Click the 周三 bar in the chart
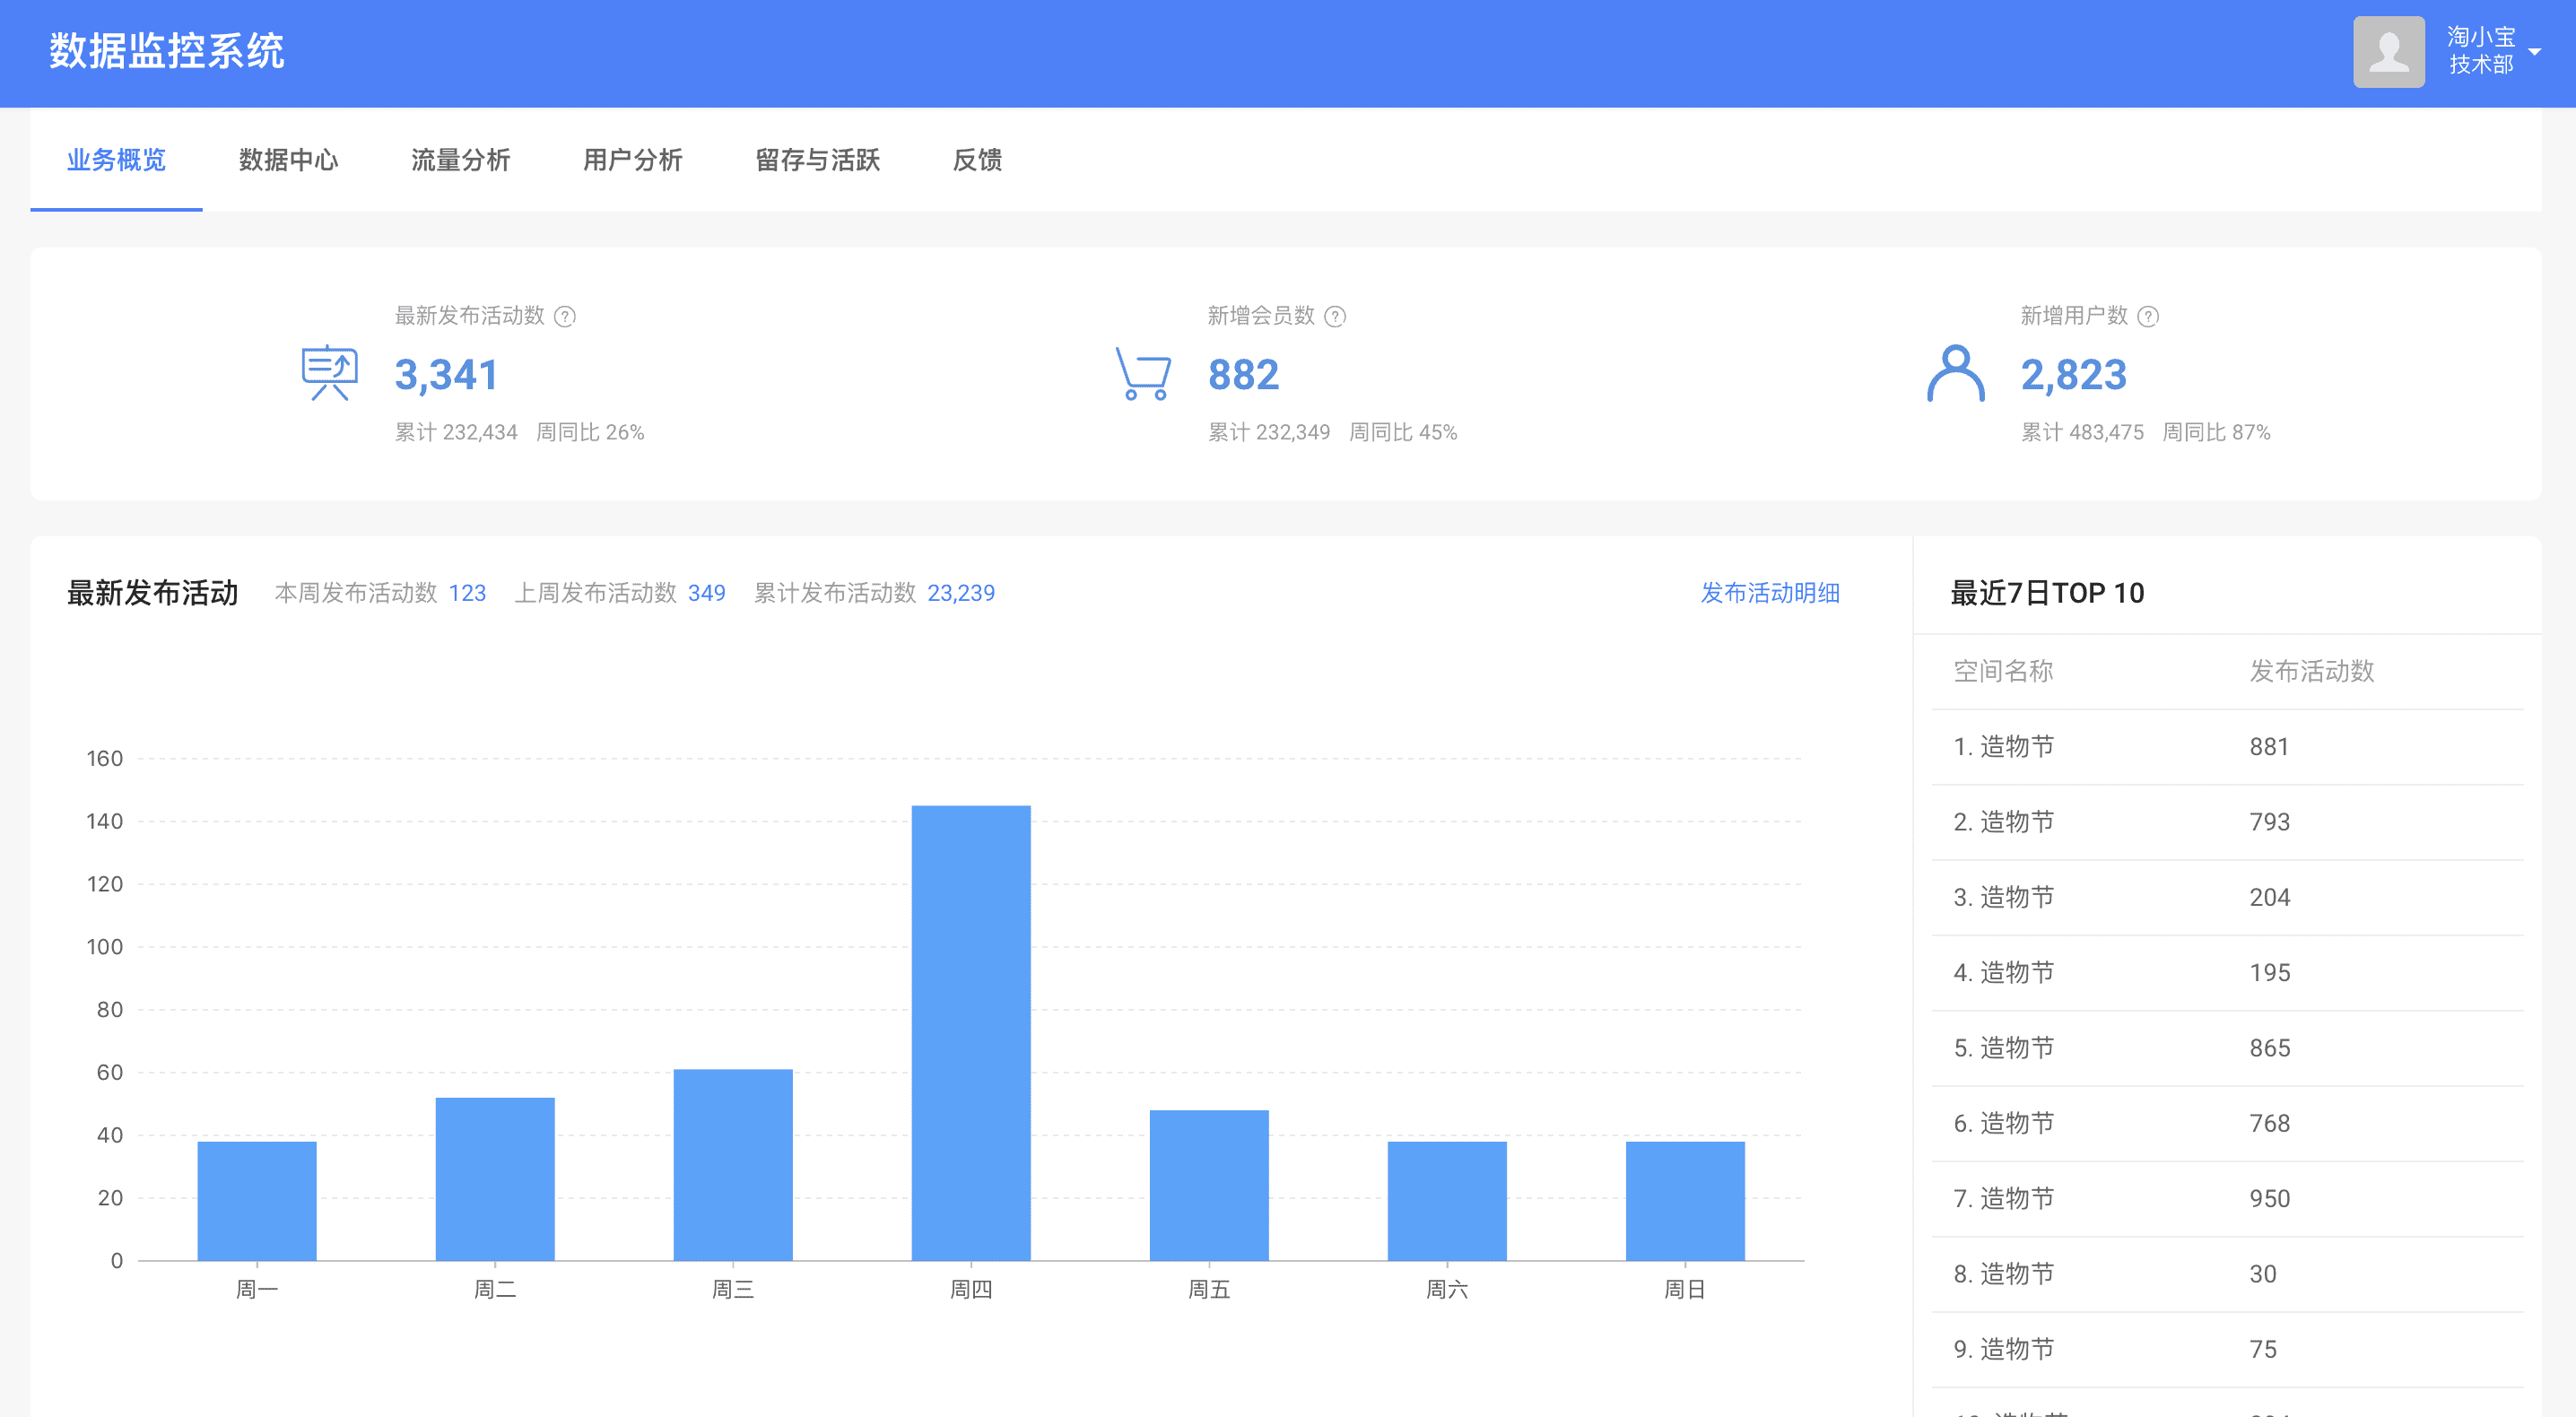 732,1165
